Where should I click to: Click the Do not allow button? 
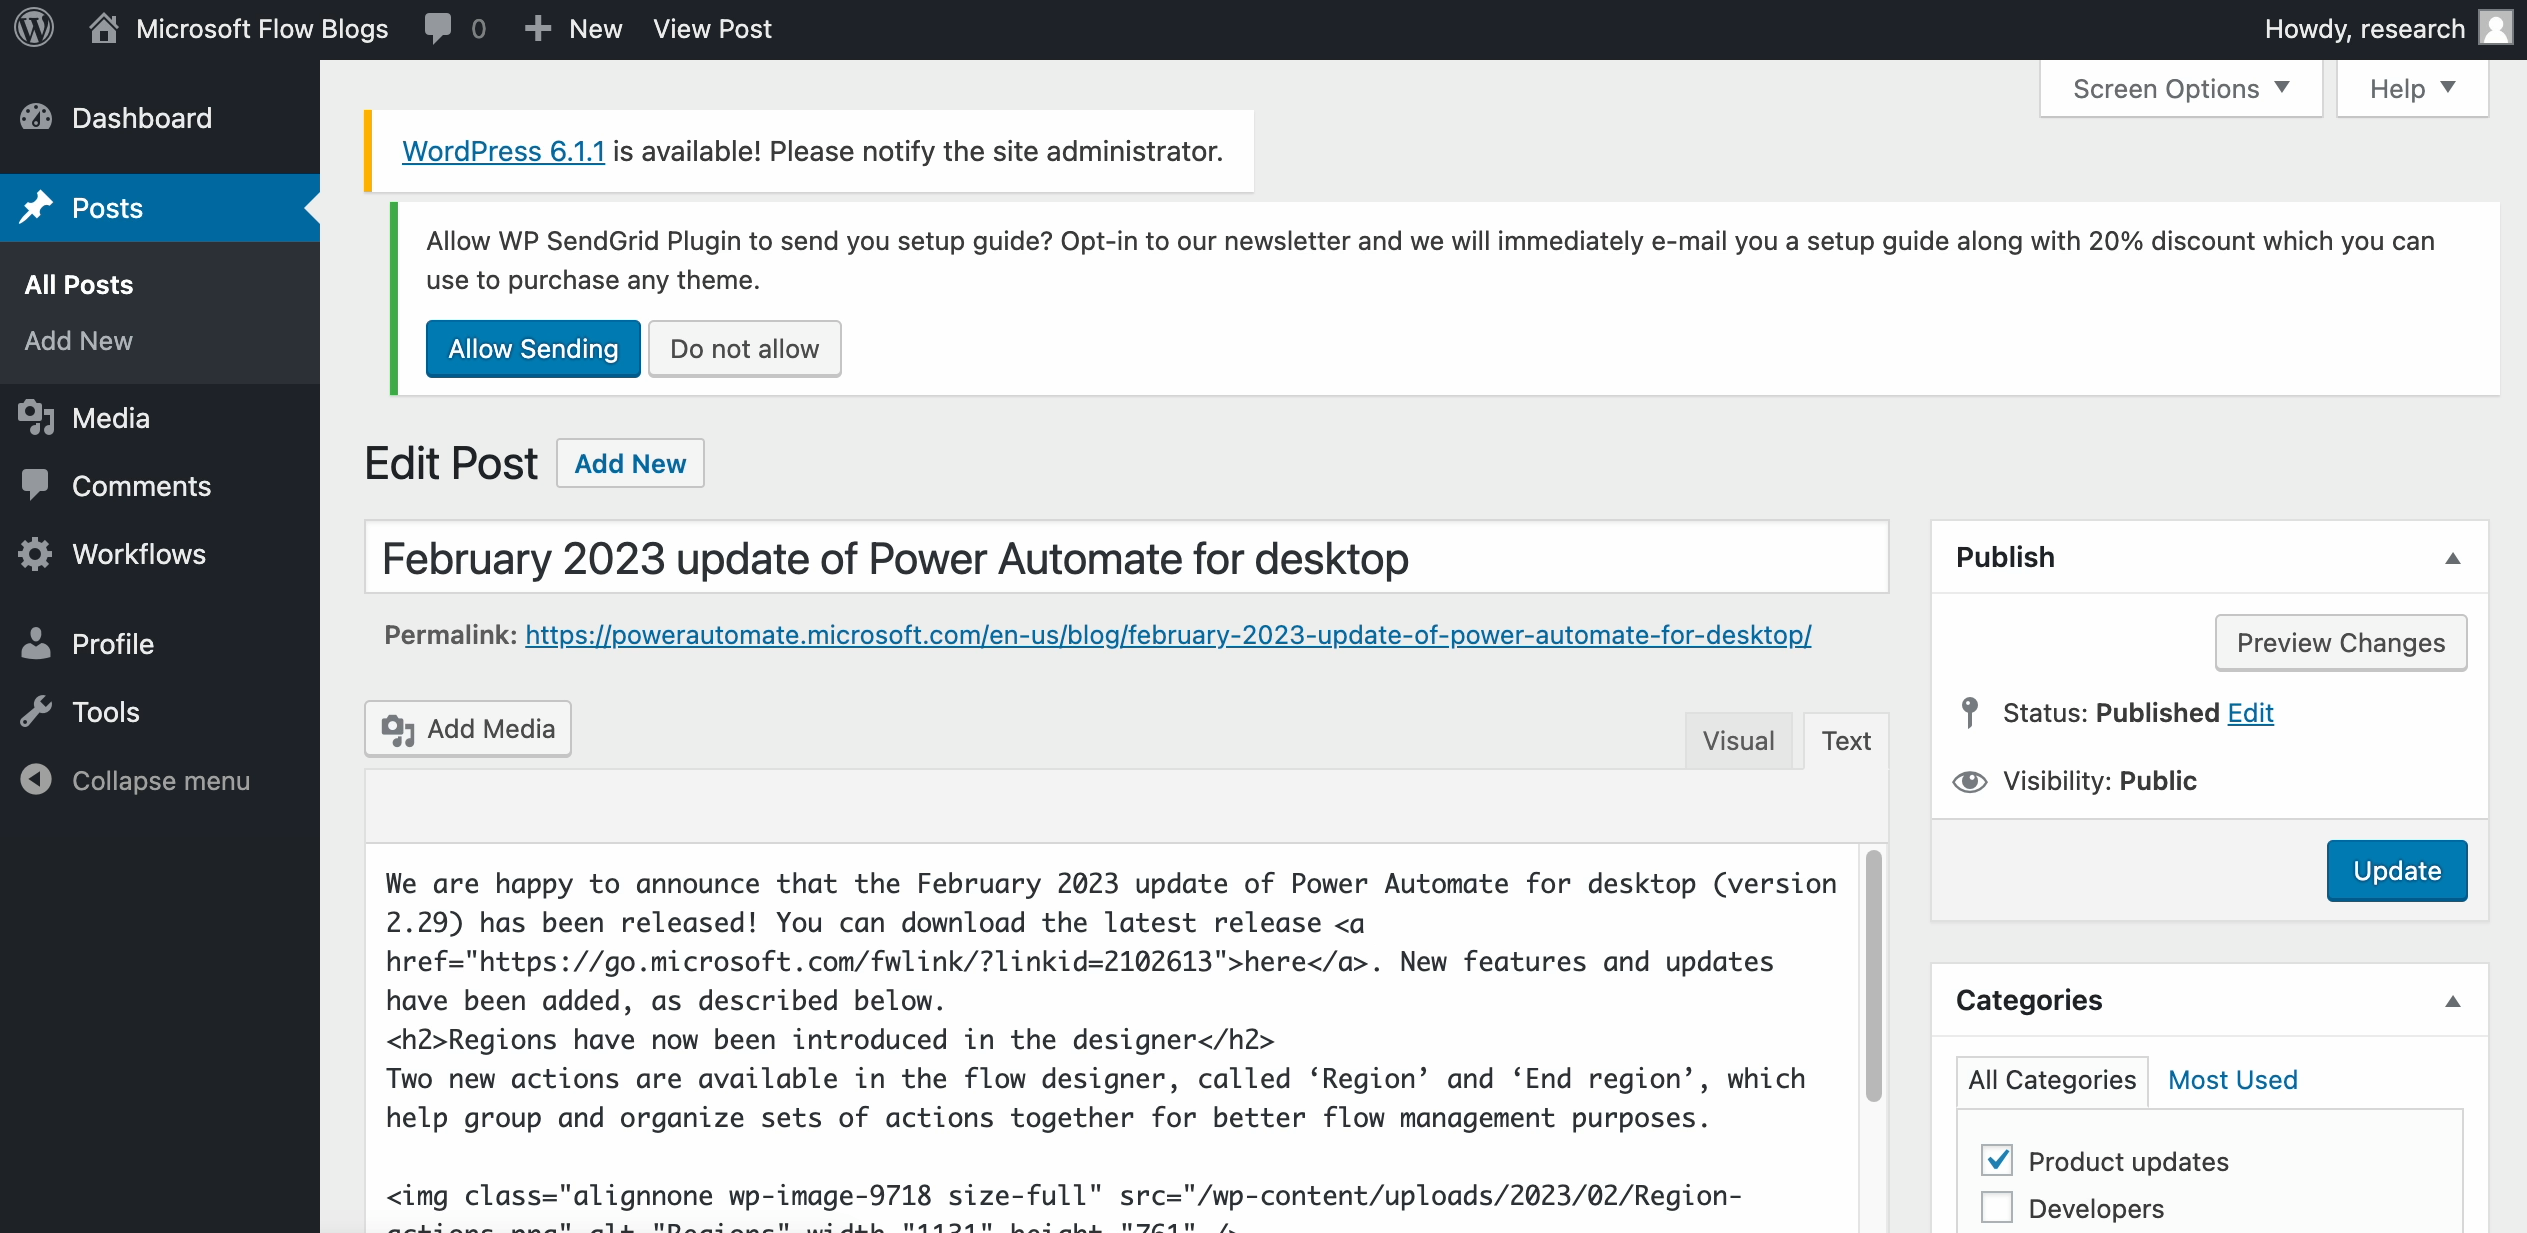pos(744,349)
